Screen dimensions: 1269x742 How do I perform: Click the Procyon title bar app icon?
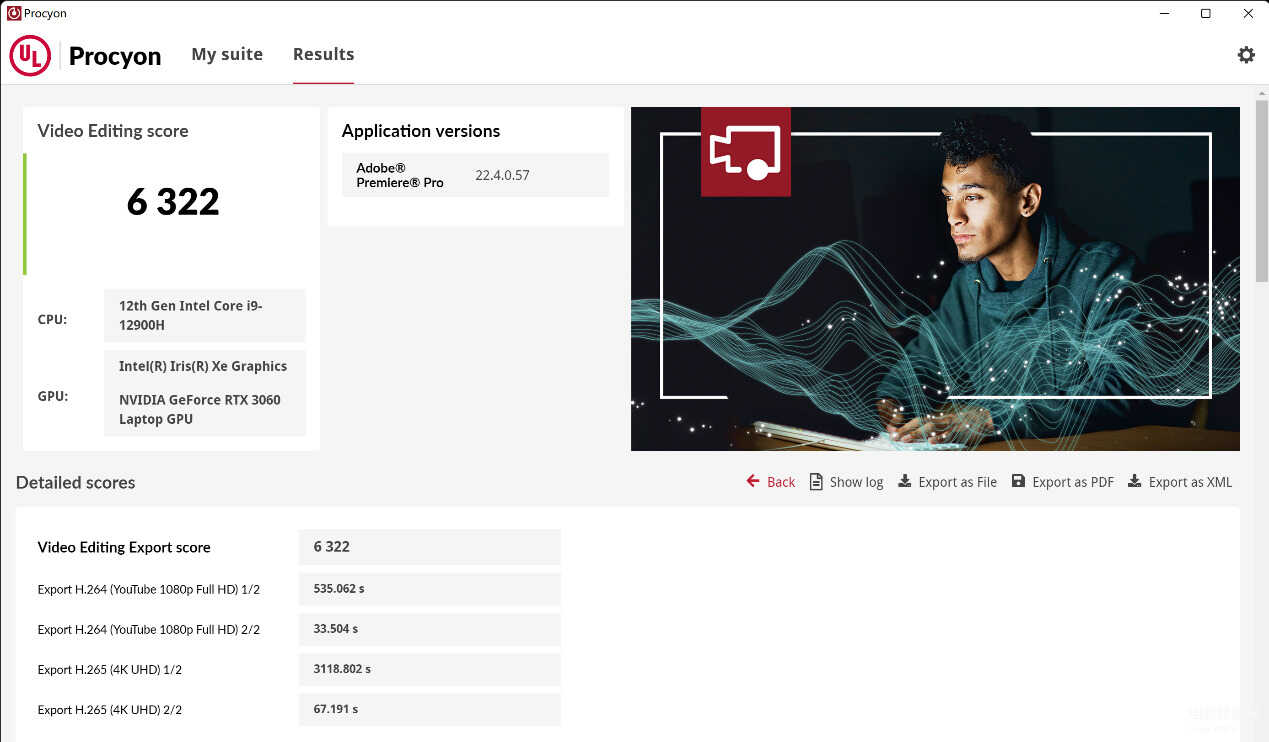coord(13,13)
